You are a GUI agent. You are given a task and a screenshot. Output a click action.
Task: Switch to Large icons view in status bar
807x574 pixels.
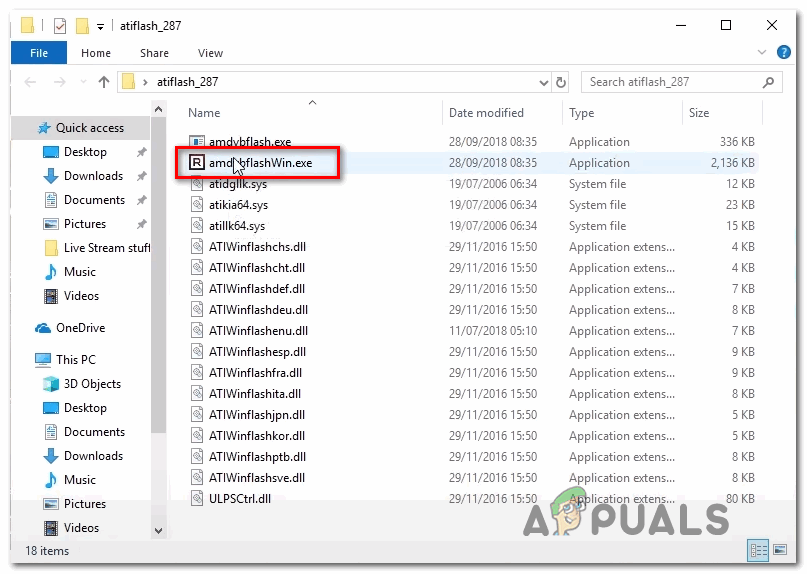click(780, 550)
